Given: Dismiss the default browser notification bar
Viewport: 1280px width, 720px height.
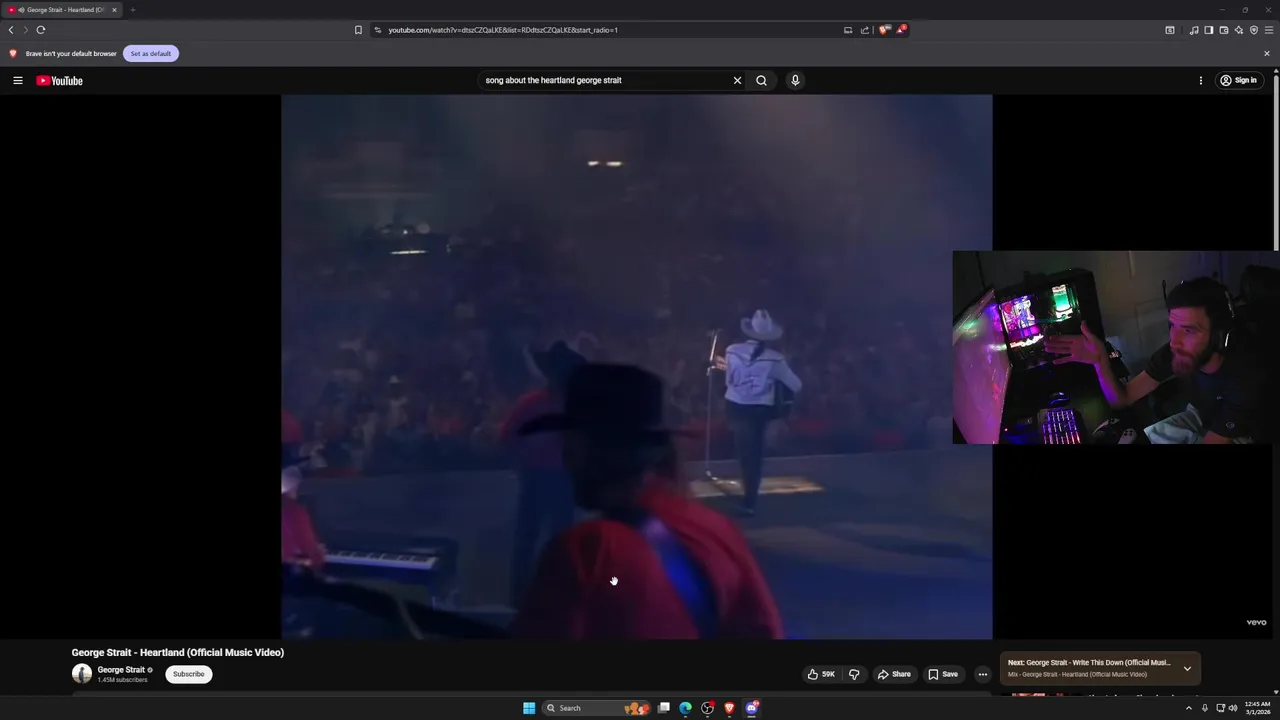Looking at the screenshot, I should [1266, 53].
